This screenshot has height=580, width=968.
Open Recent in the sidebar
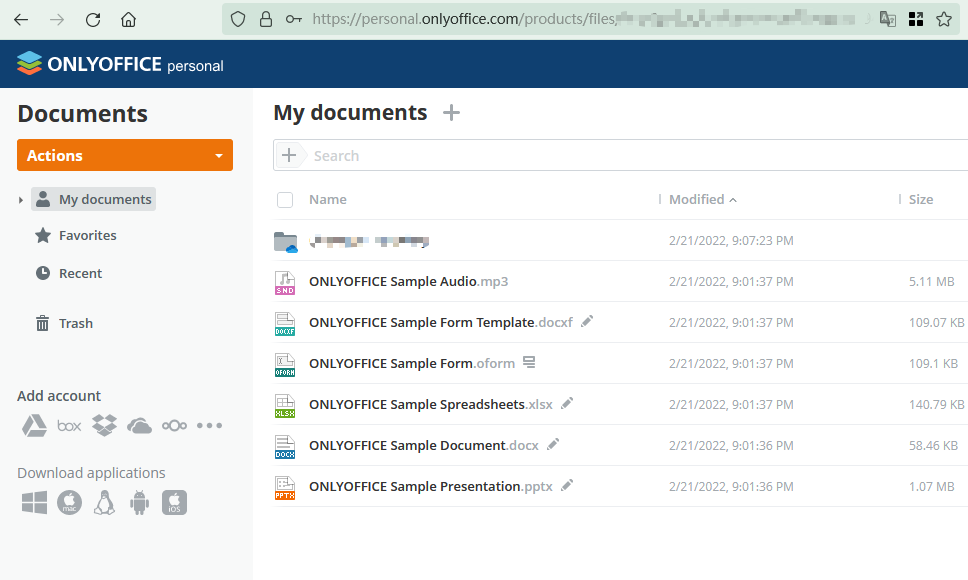(x=69, y=273)
